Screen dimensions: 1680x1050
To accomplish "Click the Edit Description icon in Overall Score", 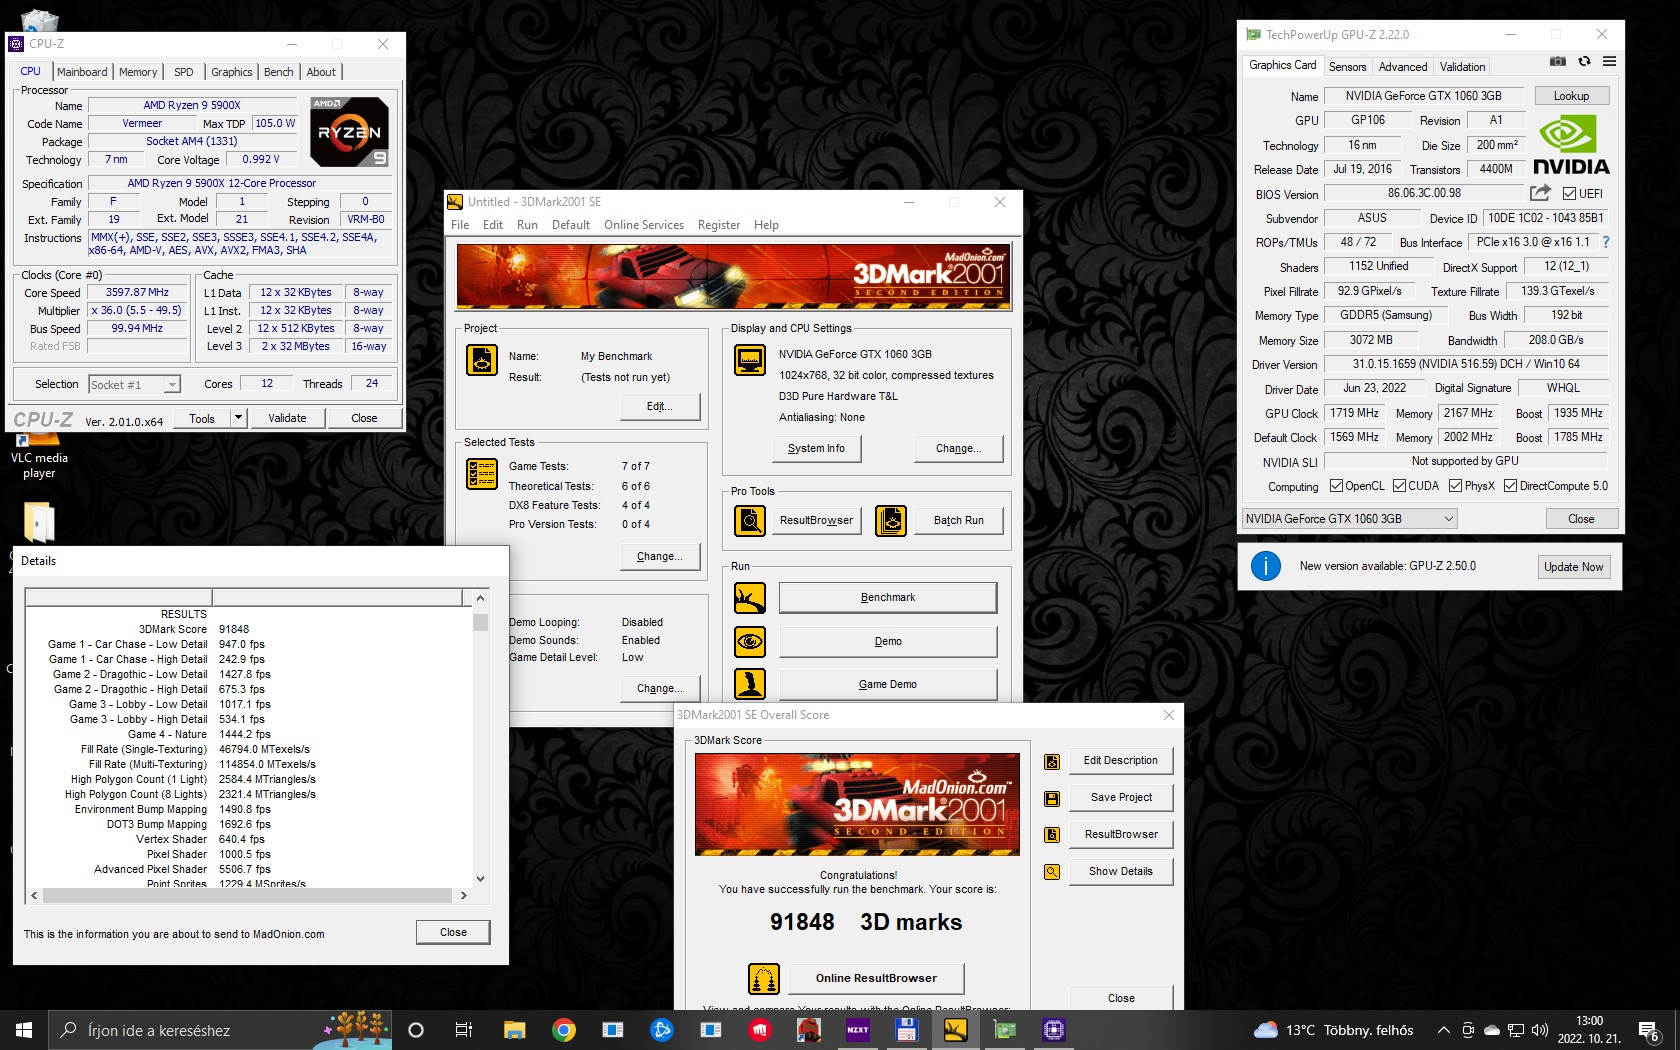I will [x=1052, y=762].
